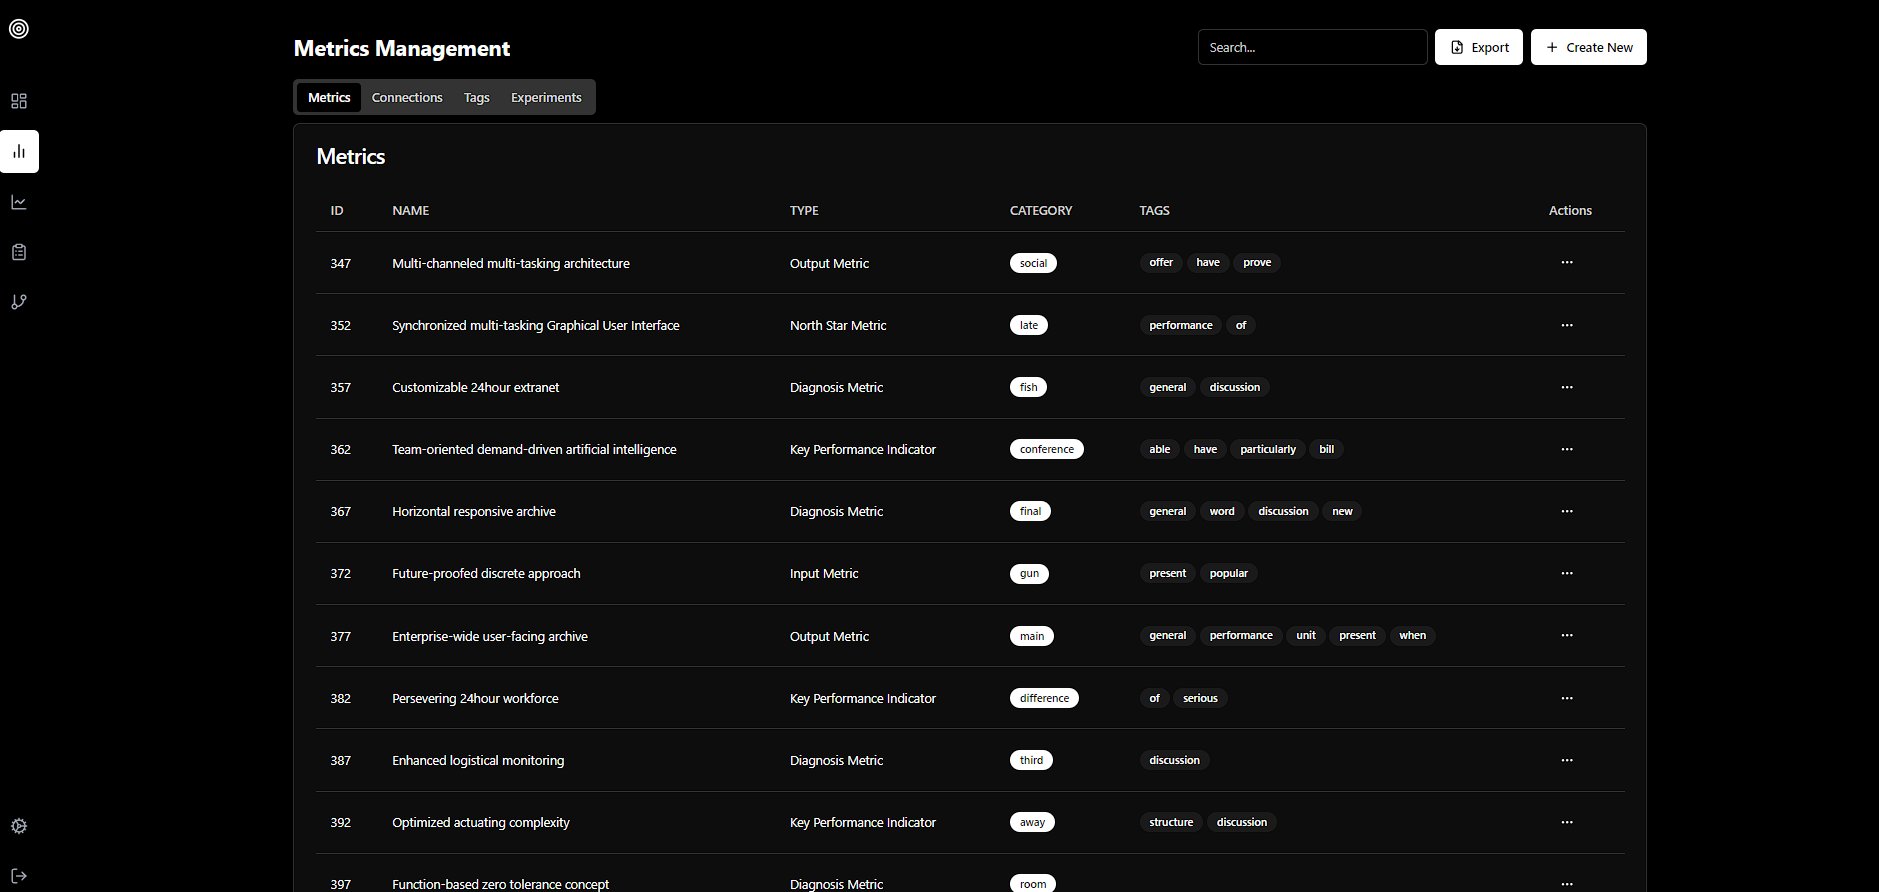Screen dimensions: 1879x892
Task: Click the ID column header
Action: click(337, 210)
